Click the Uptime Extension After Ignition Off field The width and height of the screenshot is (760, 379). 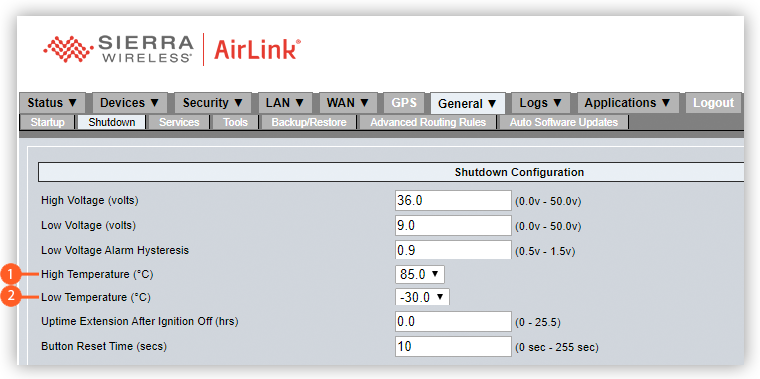(453, 321)
